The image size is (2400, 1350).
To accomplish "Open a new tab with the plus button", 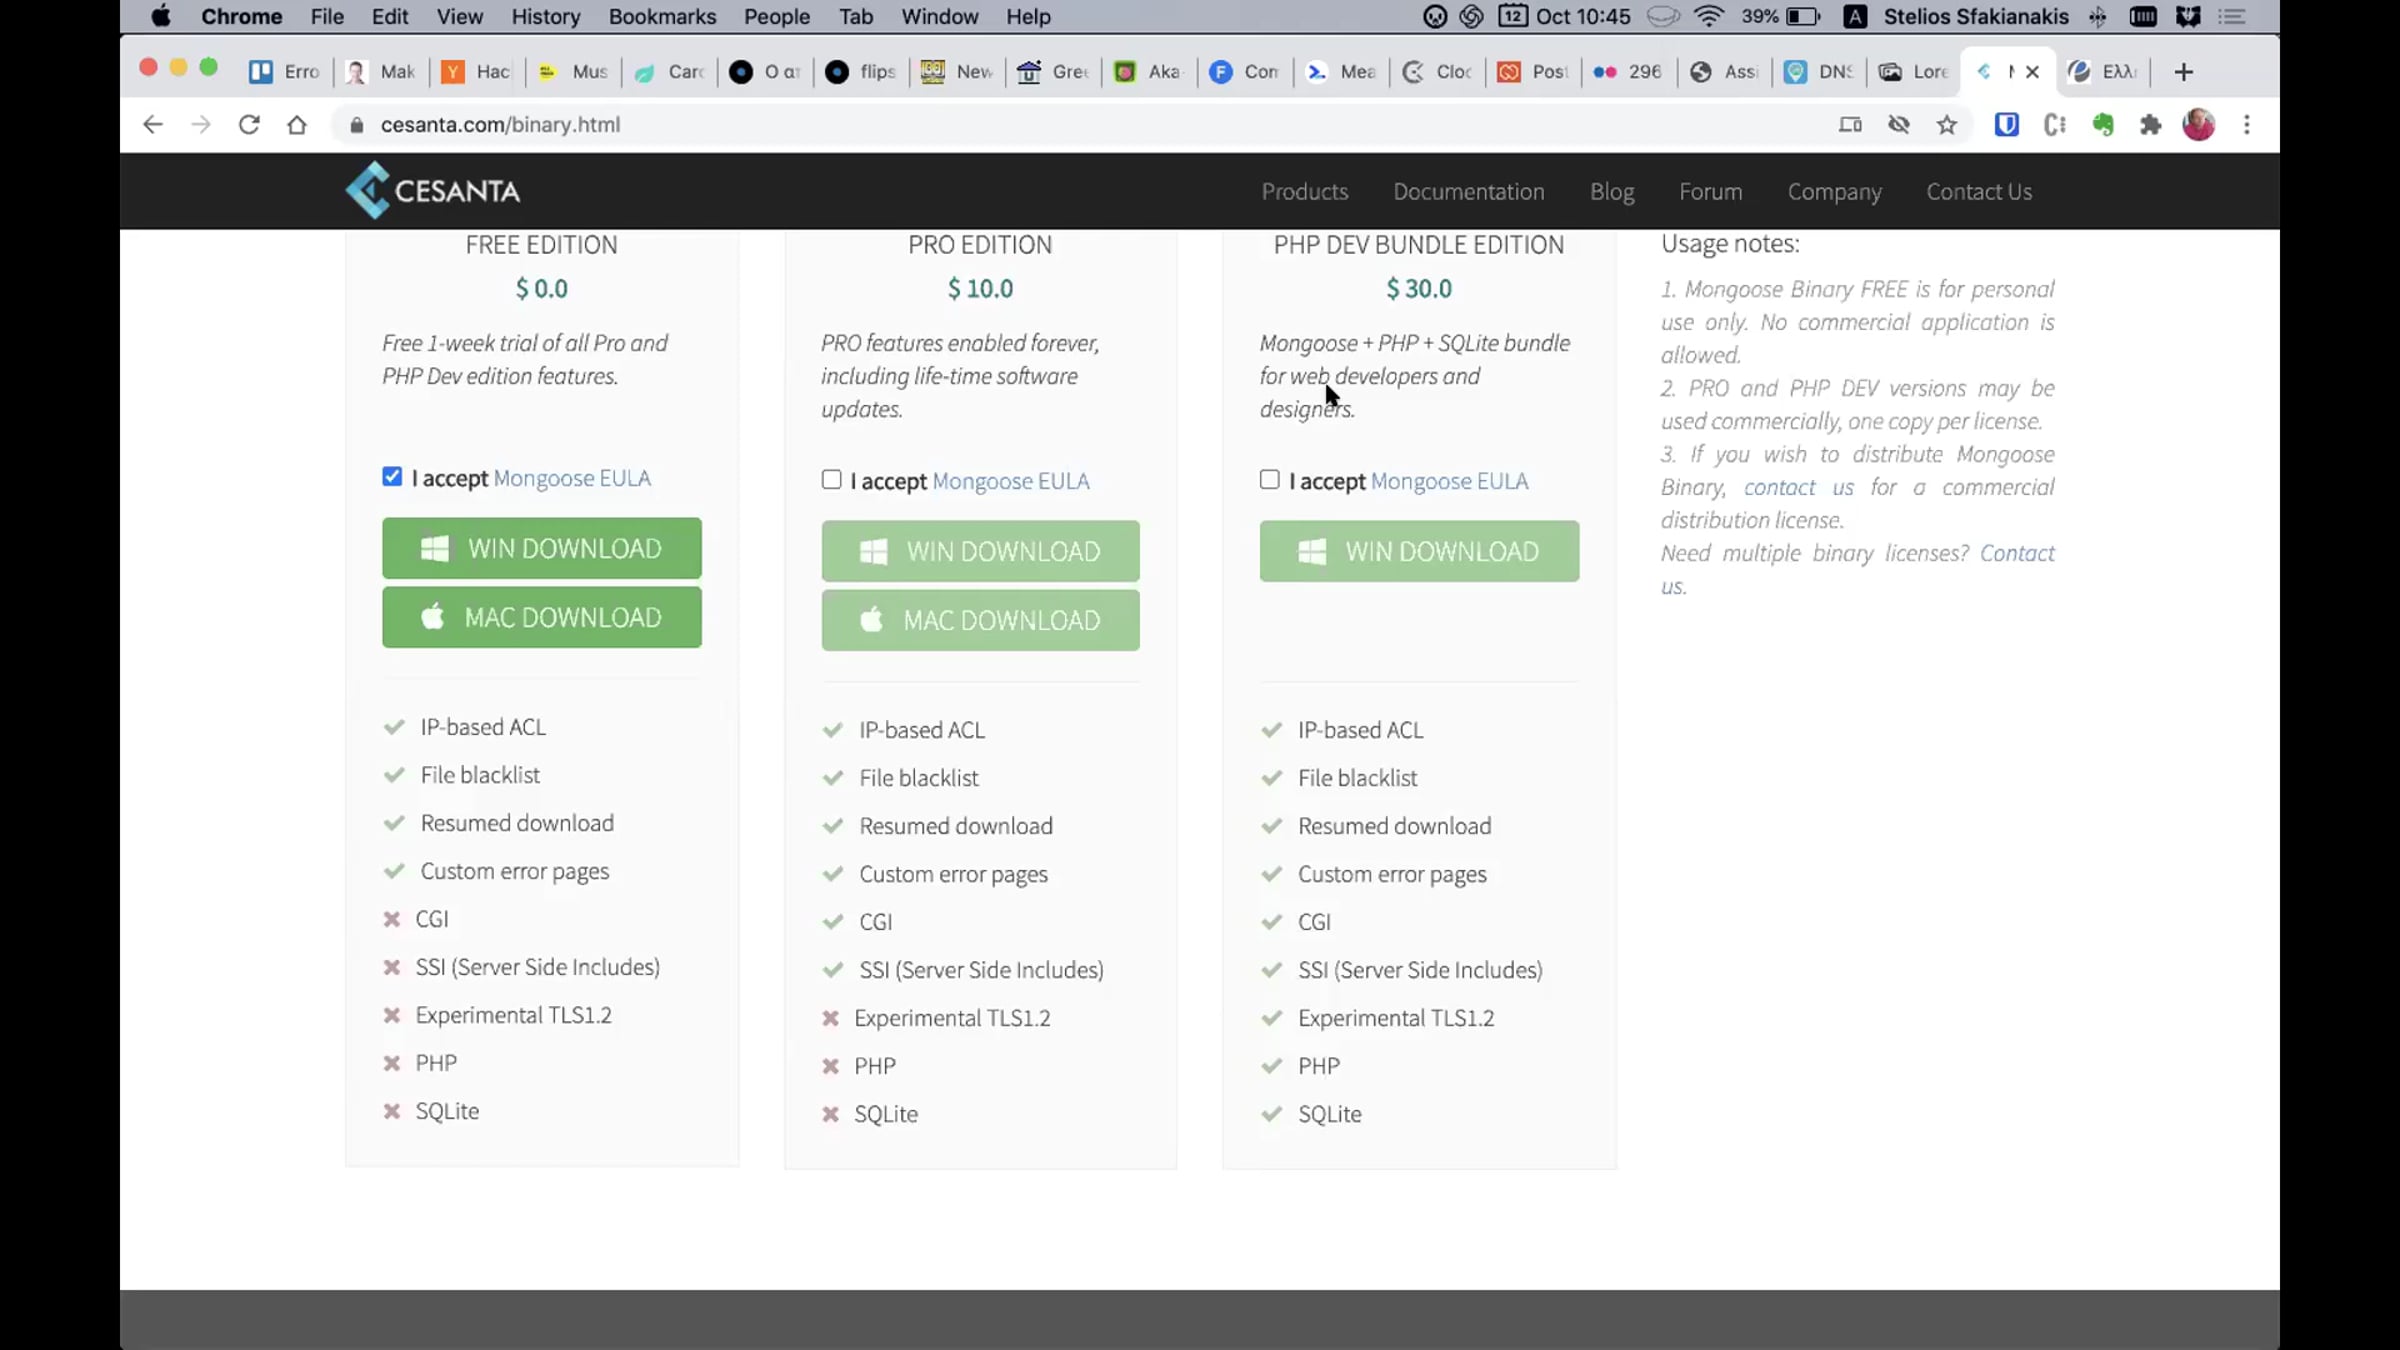I will 2184,72.
